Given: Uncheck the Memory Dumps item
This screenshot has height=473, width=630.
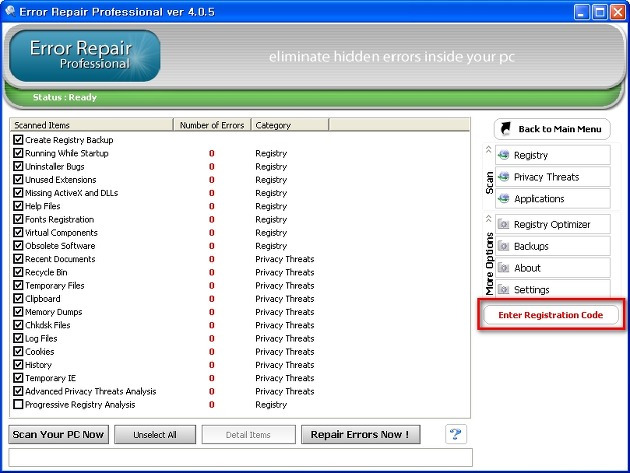Looking at the screenshot, I should point(18,311).
